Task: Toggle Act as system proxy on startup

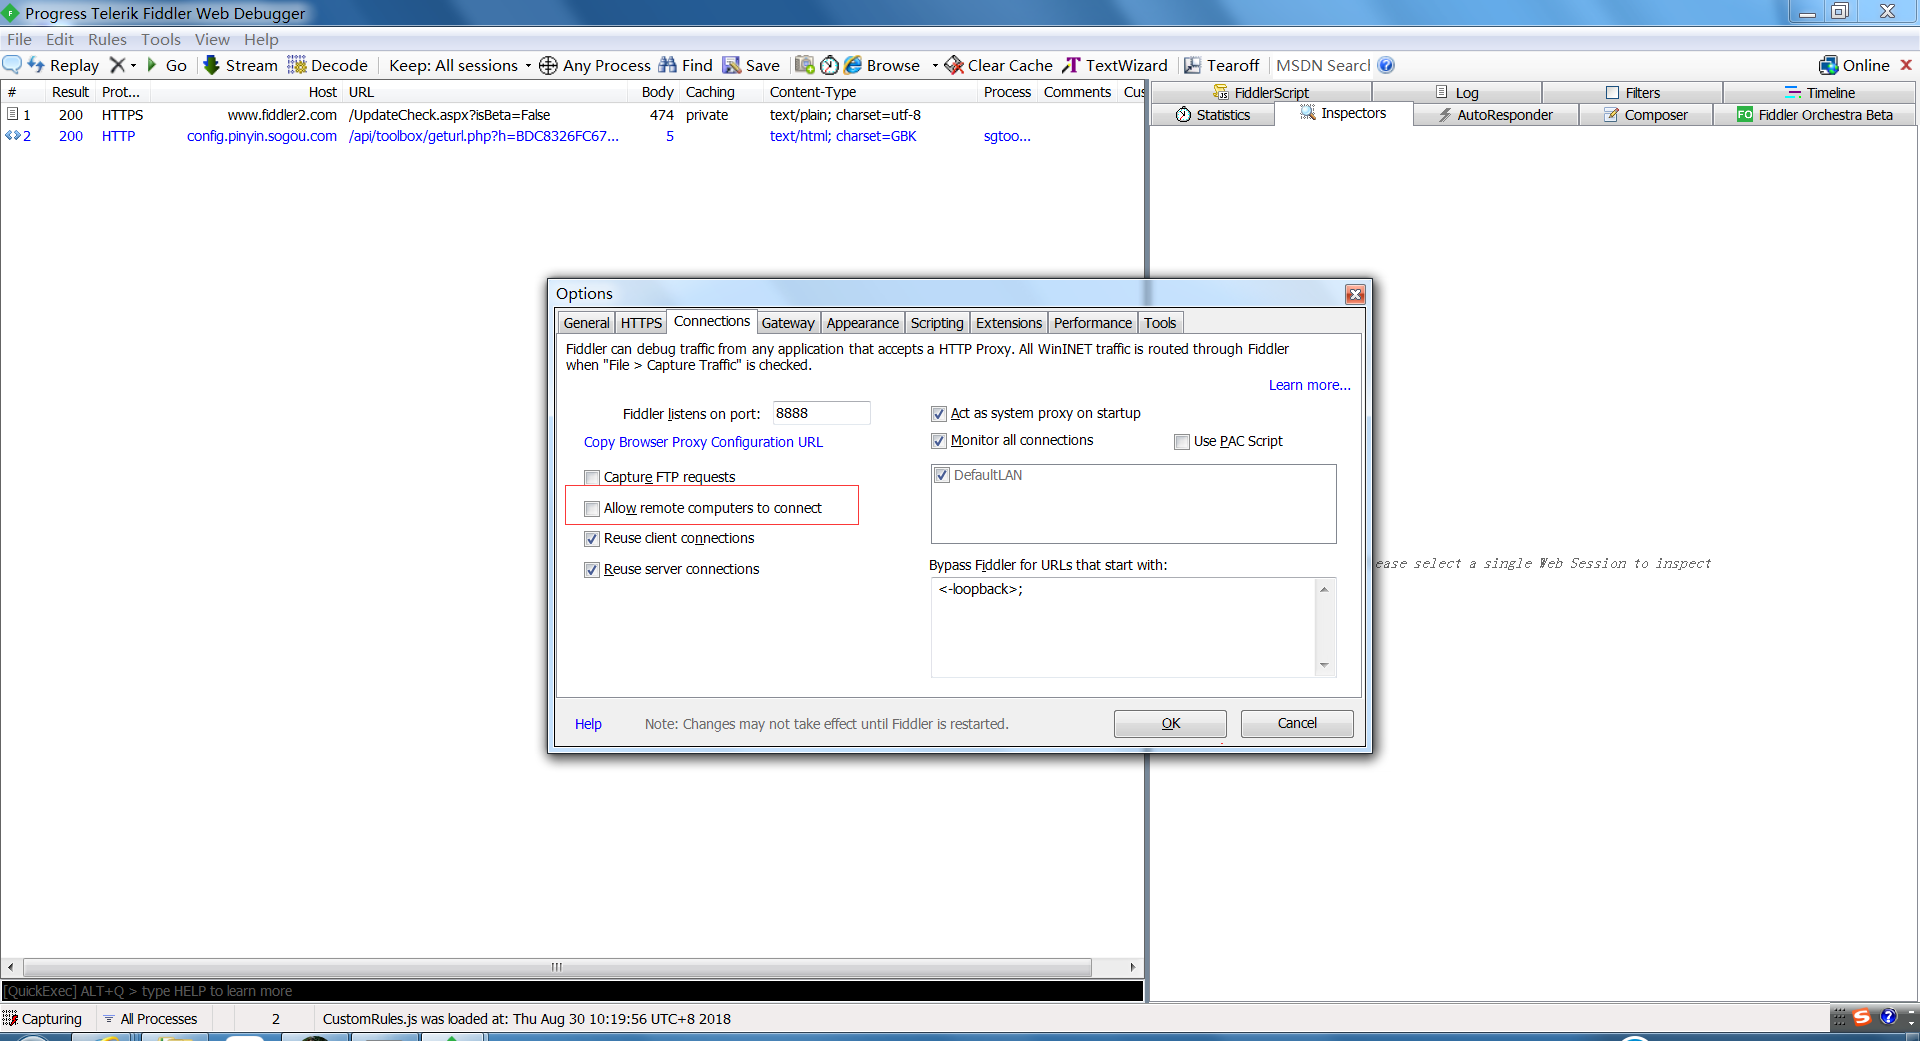Action: (x=939, y=413)
